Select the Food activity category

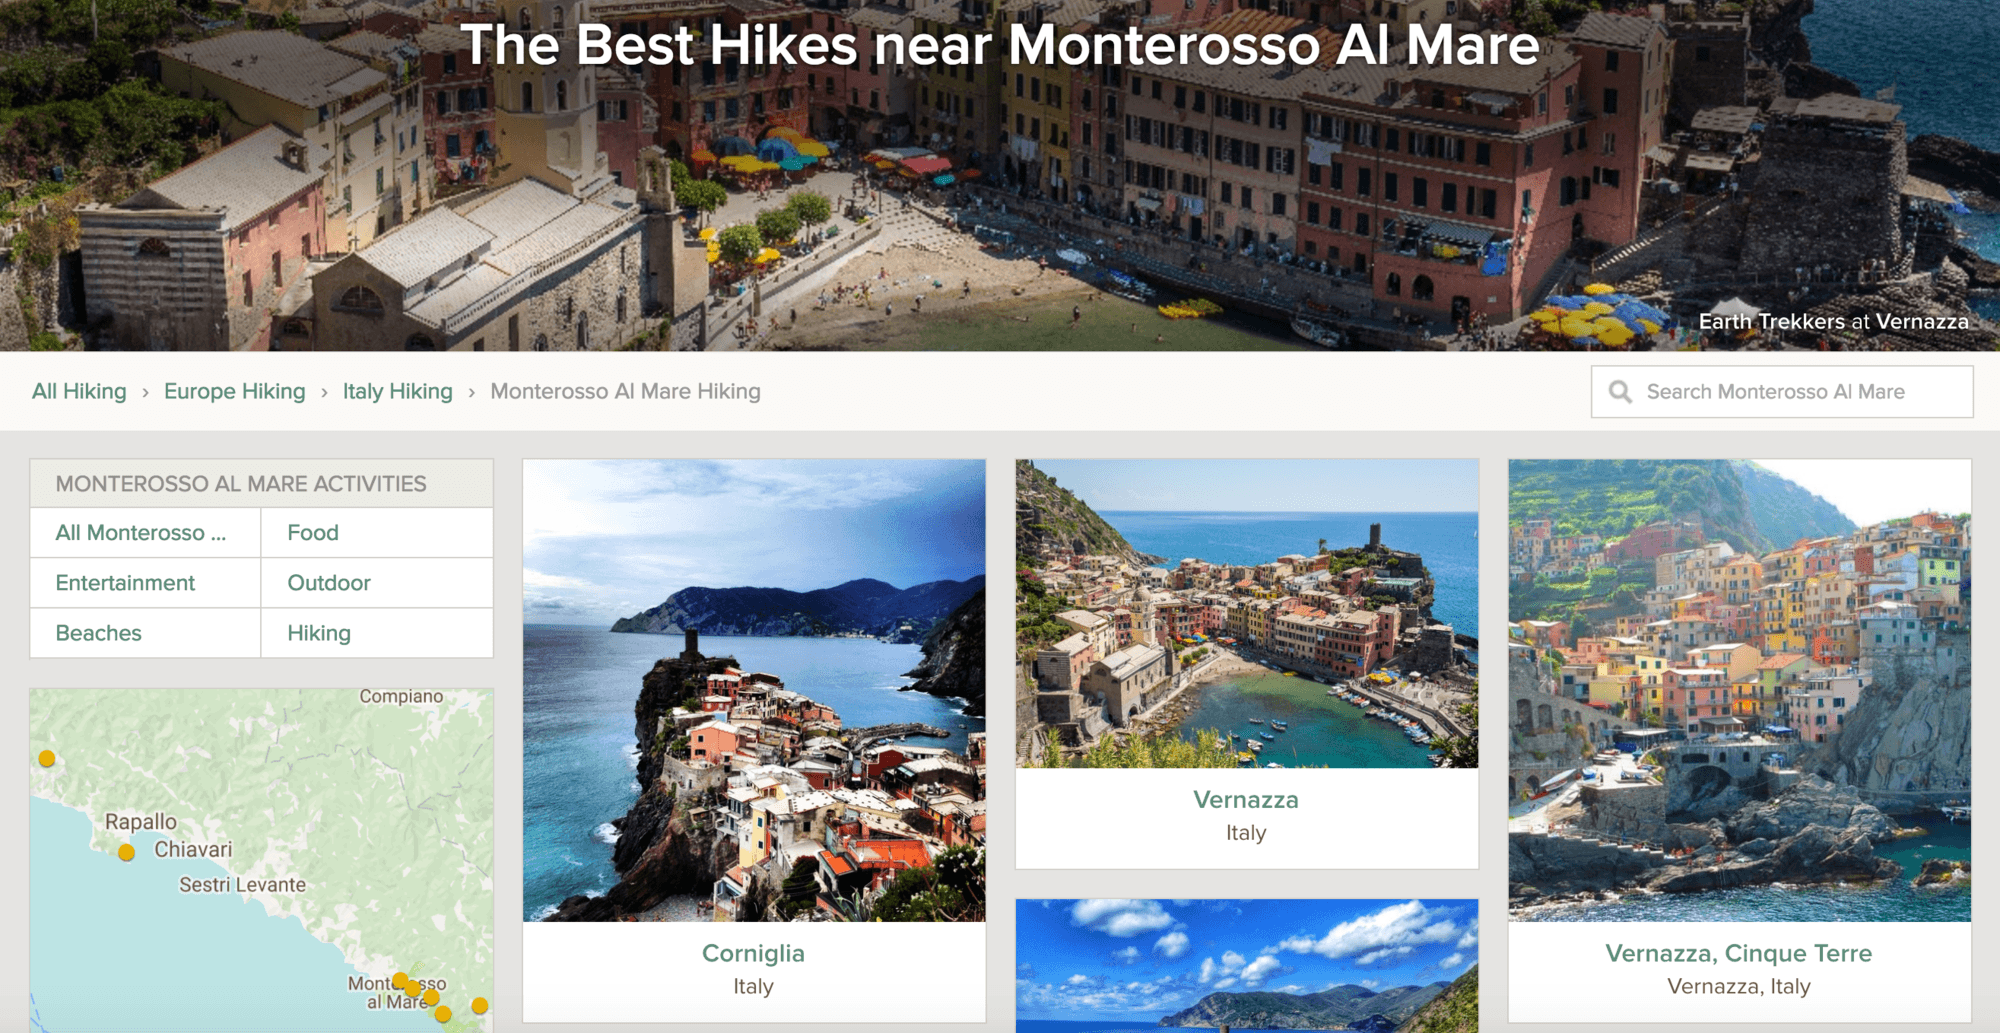pyautogui.click(x=377, y=533)
